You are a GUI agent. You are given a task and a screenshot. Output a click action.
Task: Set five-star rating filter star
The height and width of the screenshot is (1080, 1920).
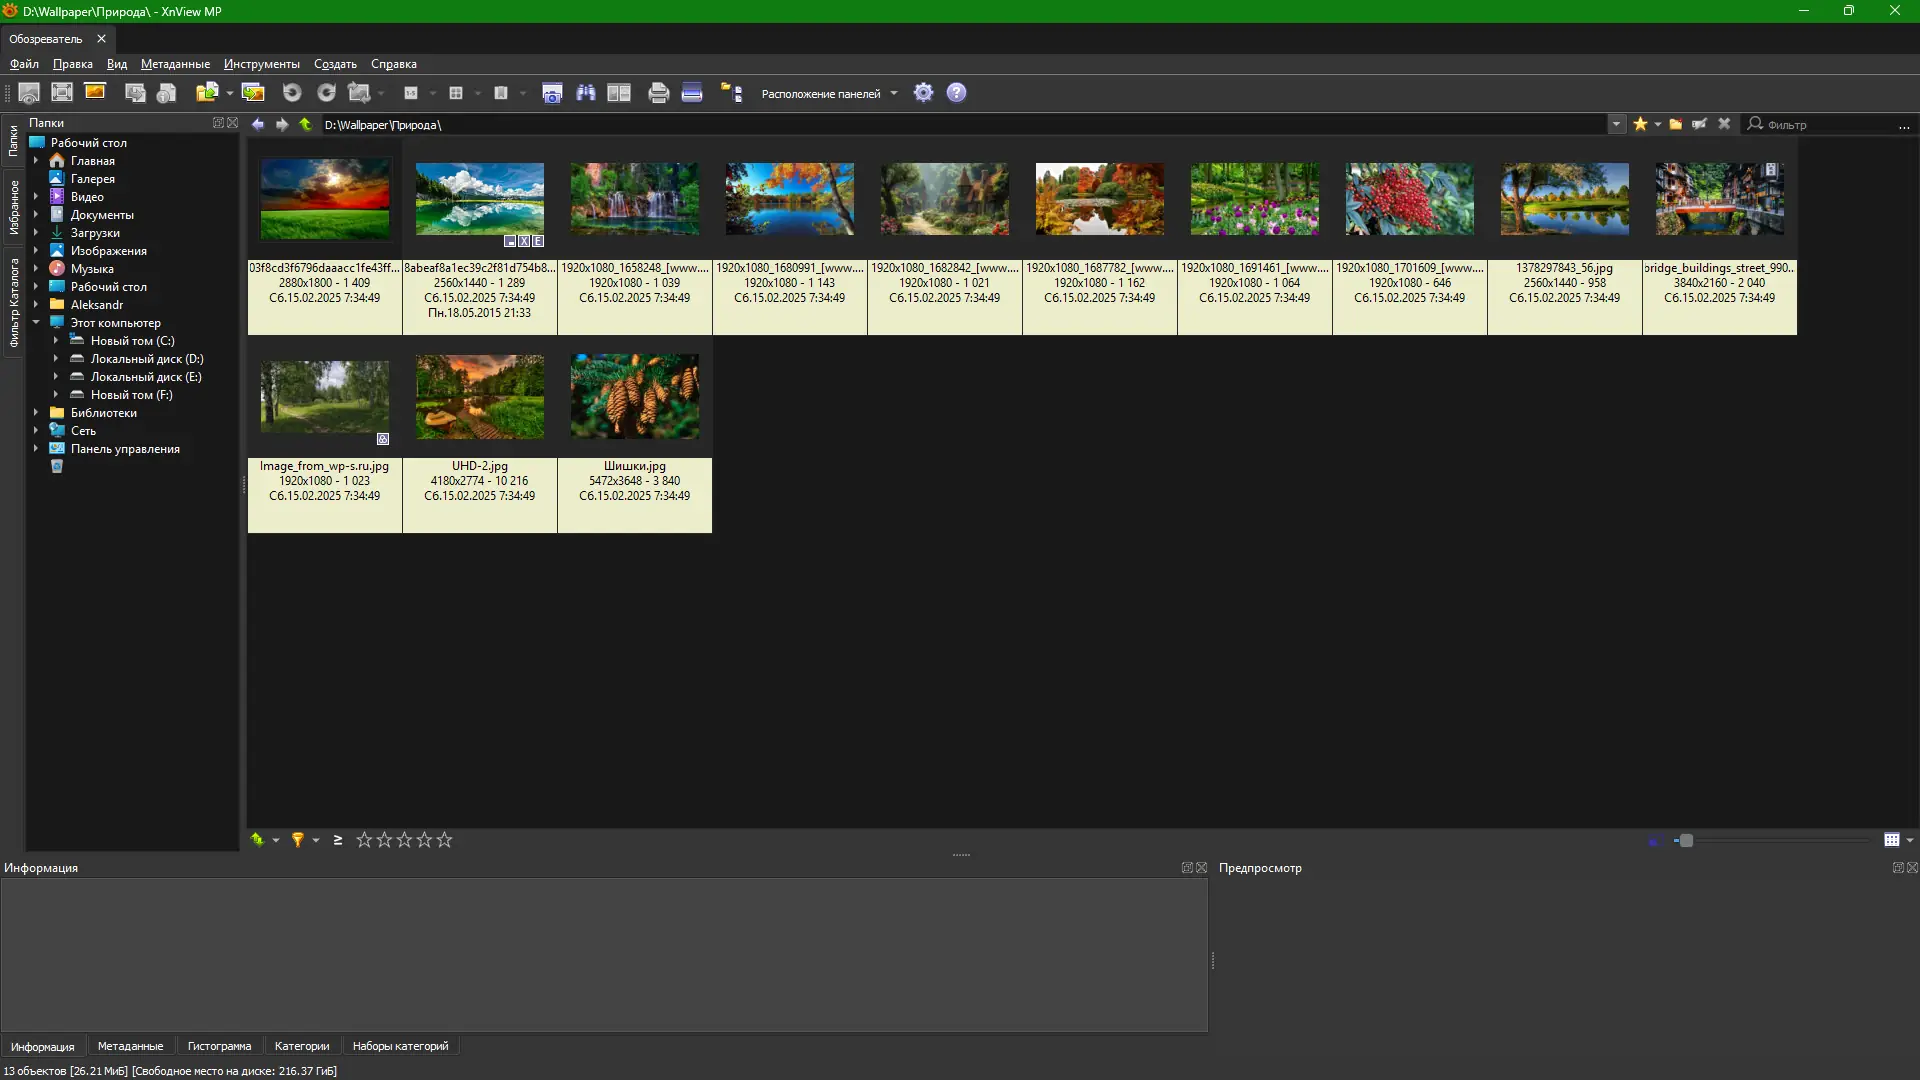click(445, 840)
